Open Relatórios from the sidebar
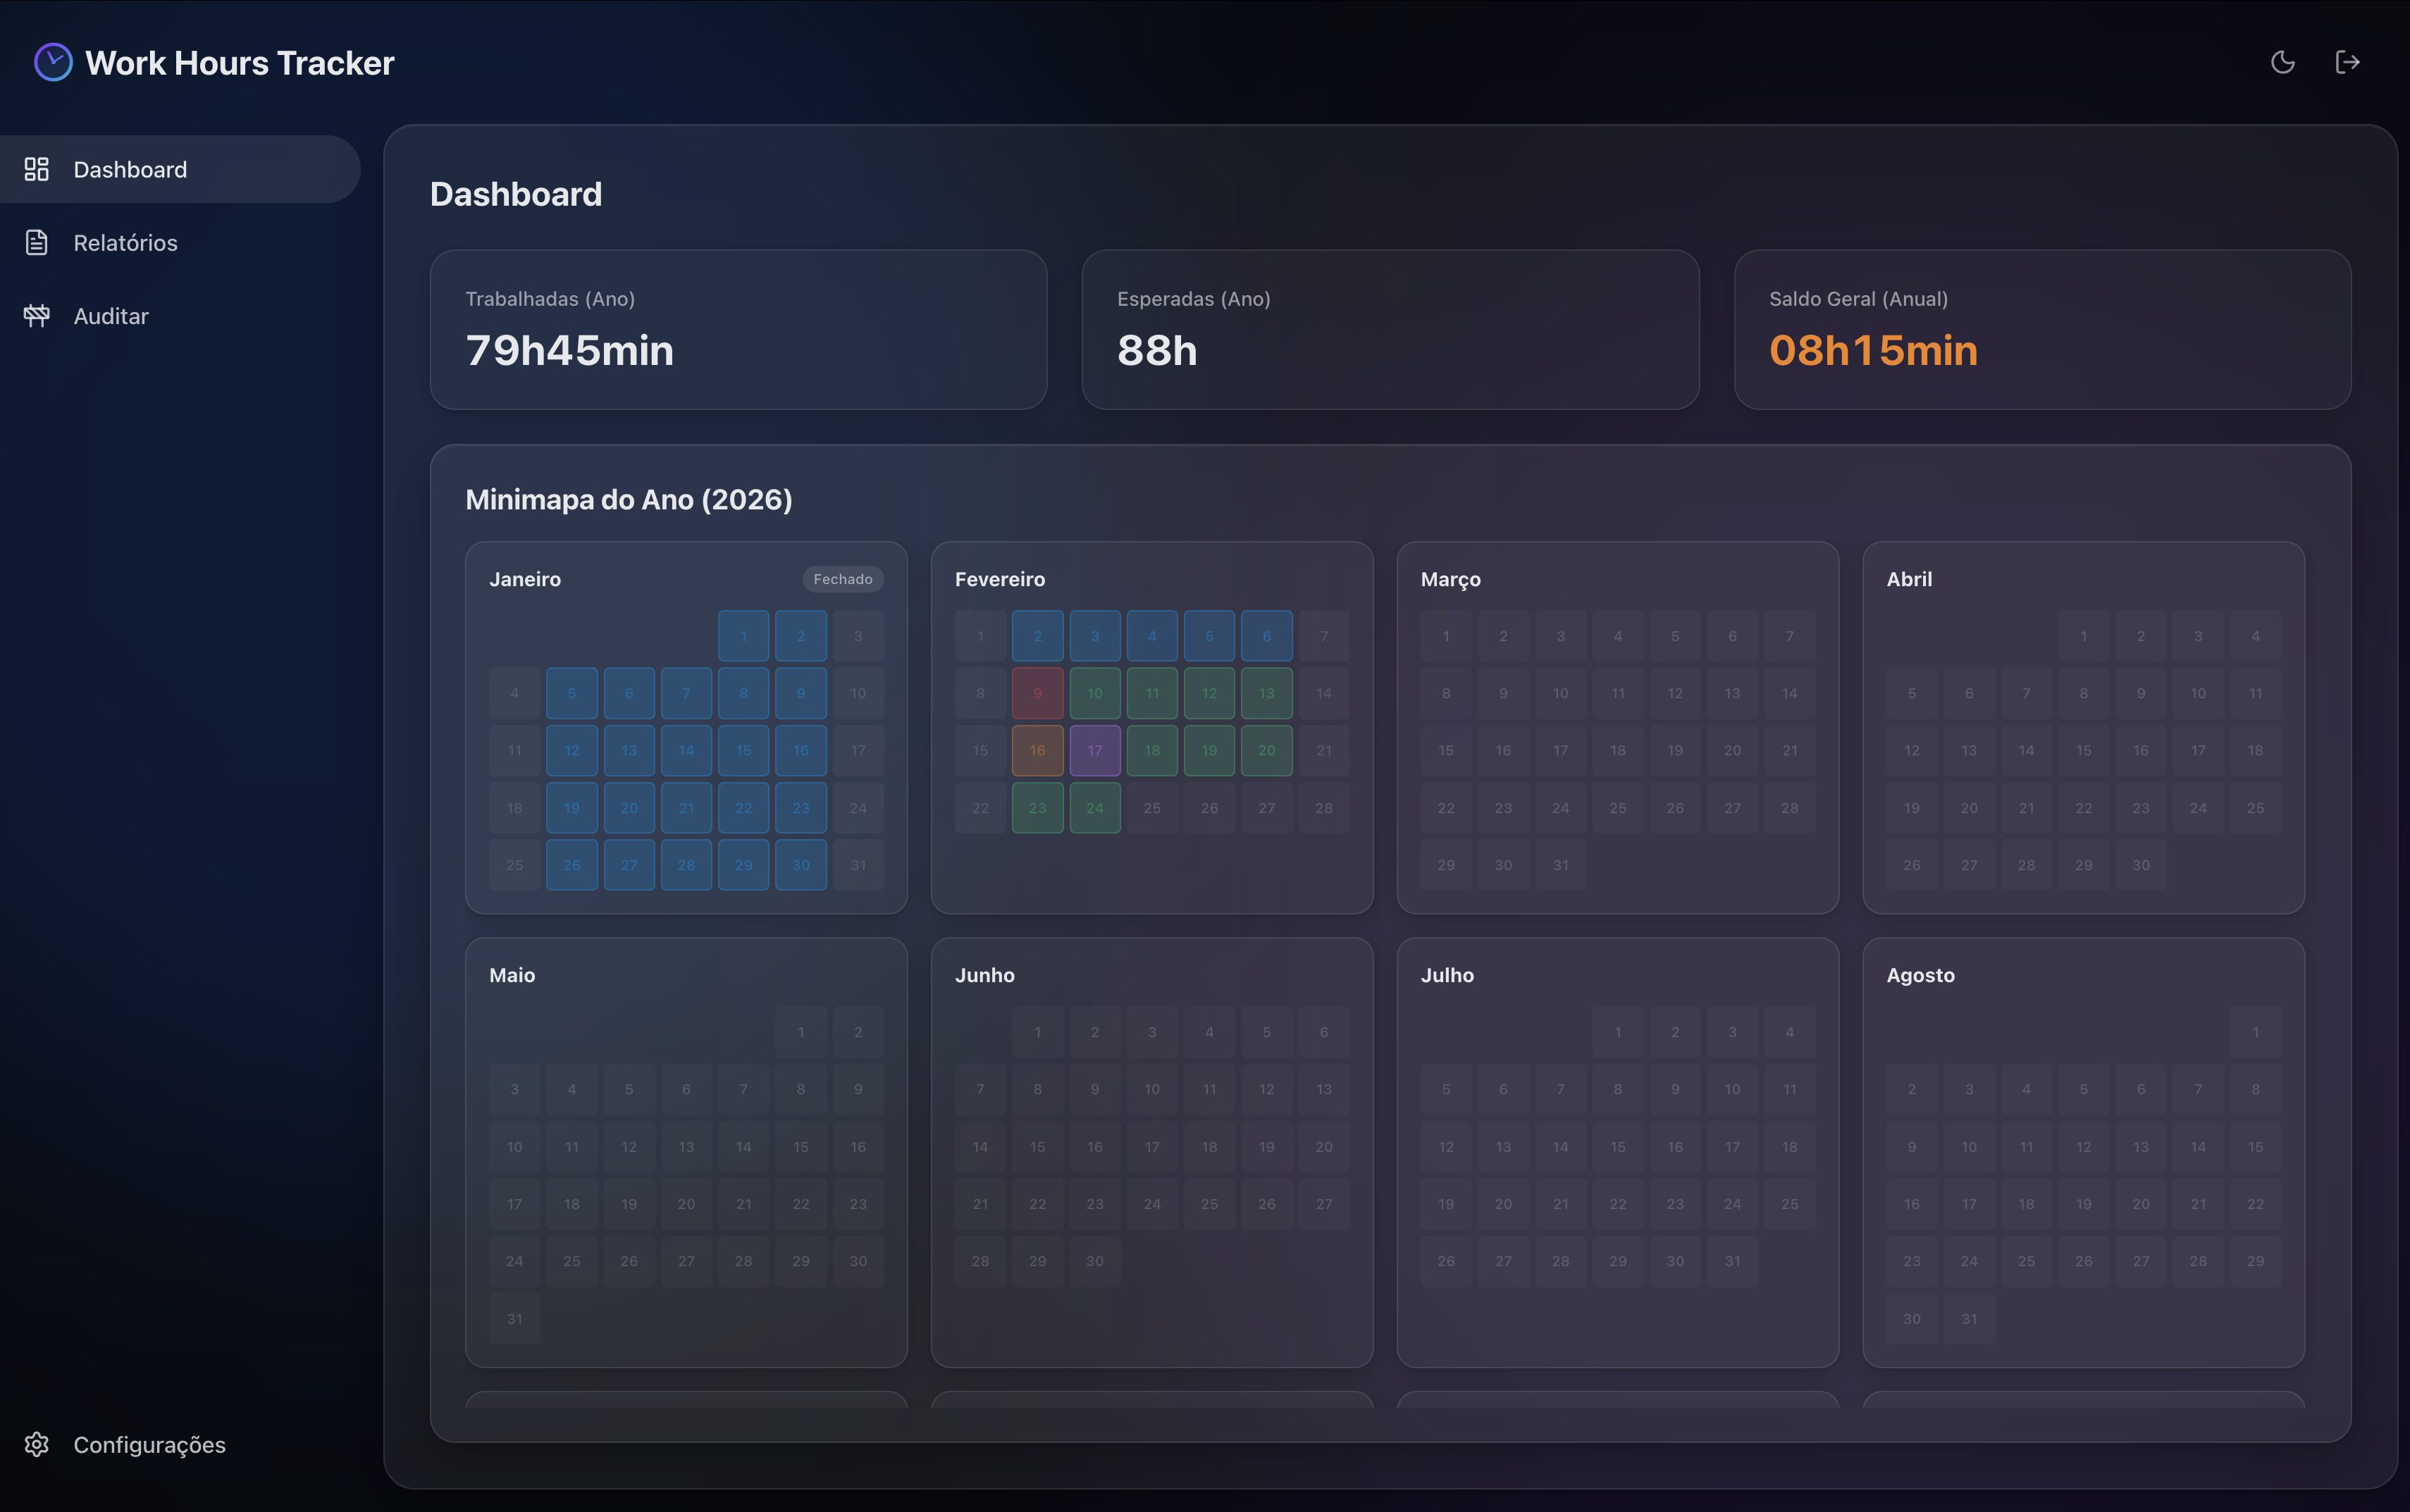 (x=125, y=242)
